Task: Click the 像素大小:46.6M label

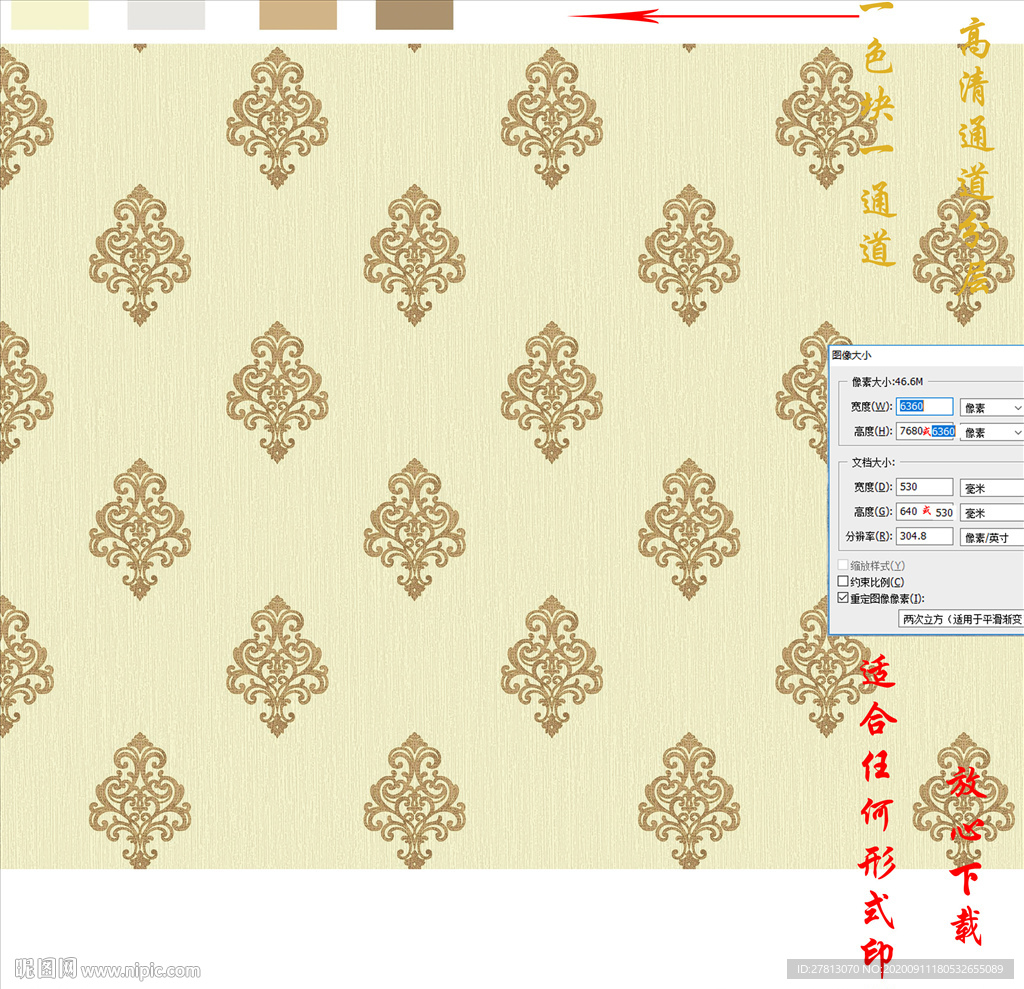Action: 888,381
